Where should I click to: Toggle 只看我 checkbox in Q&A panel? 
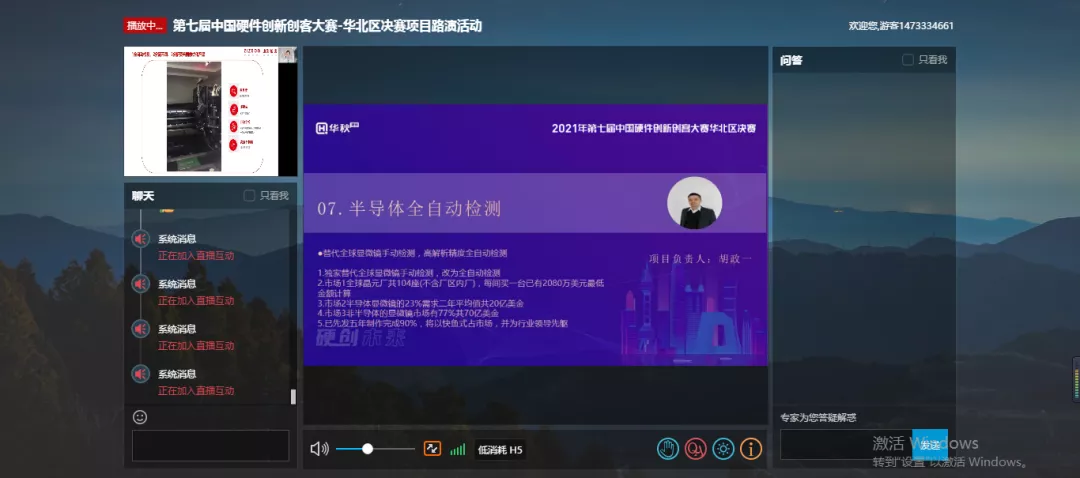(x=908, y=60)
